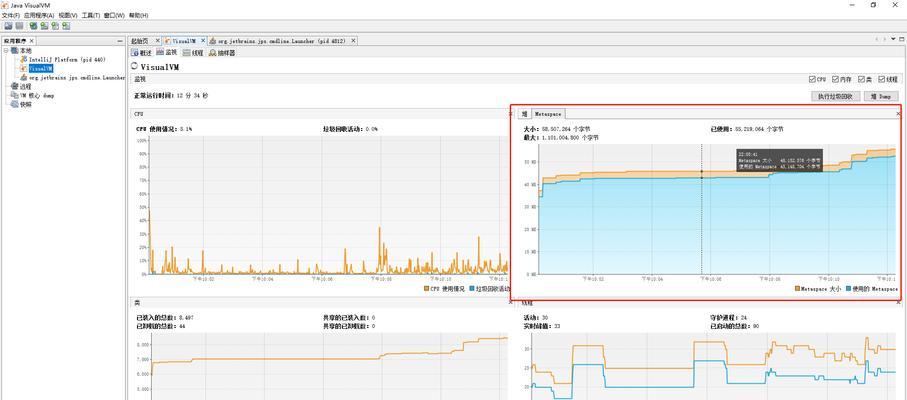Open the 视图(V) menu
The width and height of the screenshot is (907, 400).
pos(68,15)
